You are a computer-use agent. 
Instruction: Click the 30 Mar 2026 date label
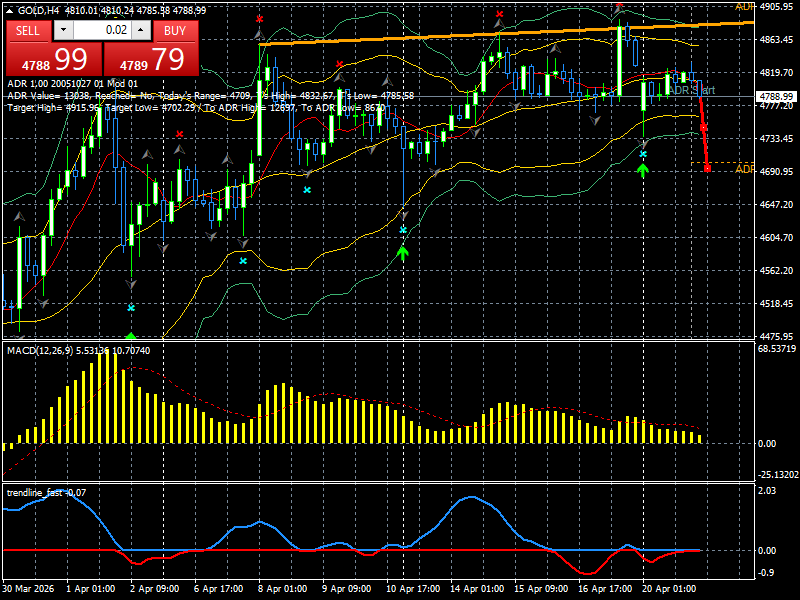tap(28, 588)
